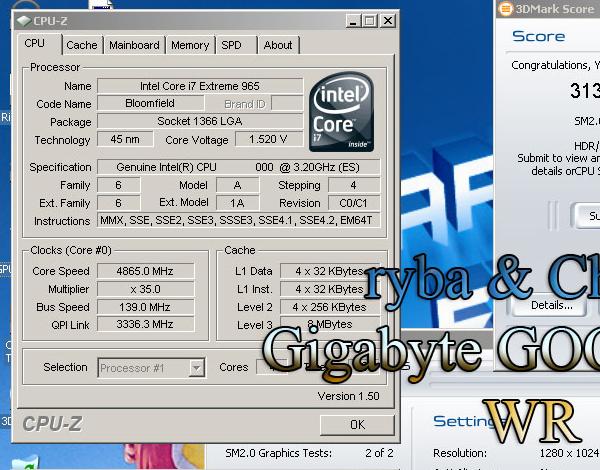This screenshot has height=470, width=600.
Task: Click the Name field Intel Core i7 Extreme 965
Action: [x=200, y=86]
